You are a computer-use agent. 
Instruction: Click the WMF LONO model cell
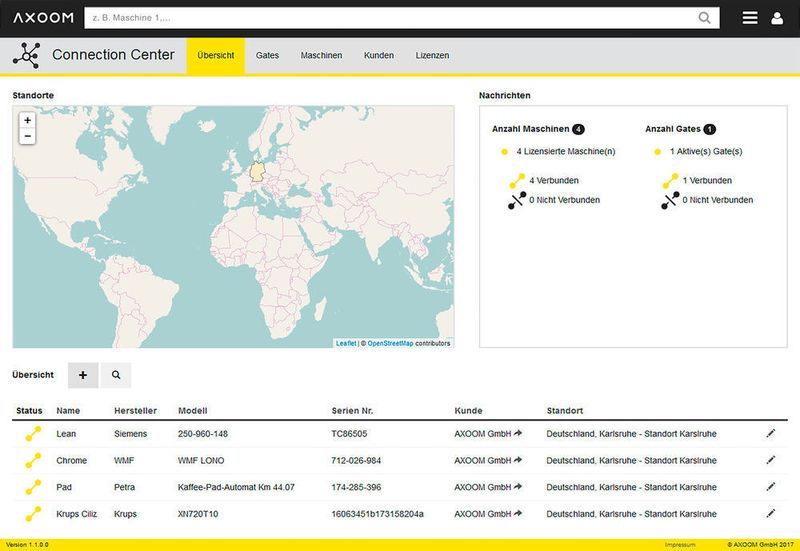(201, 460)
